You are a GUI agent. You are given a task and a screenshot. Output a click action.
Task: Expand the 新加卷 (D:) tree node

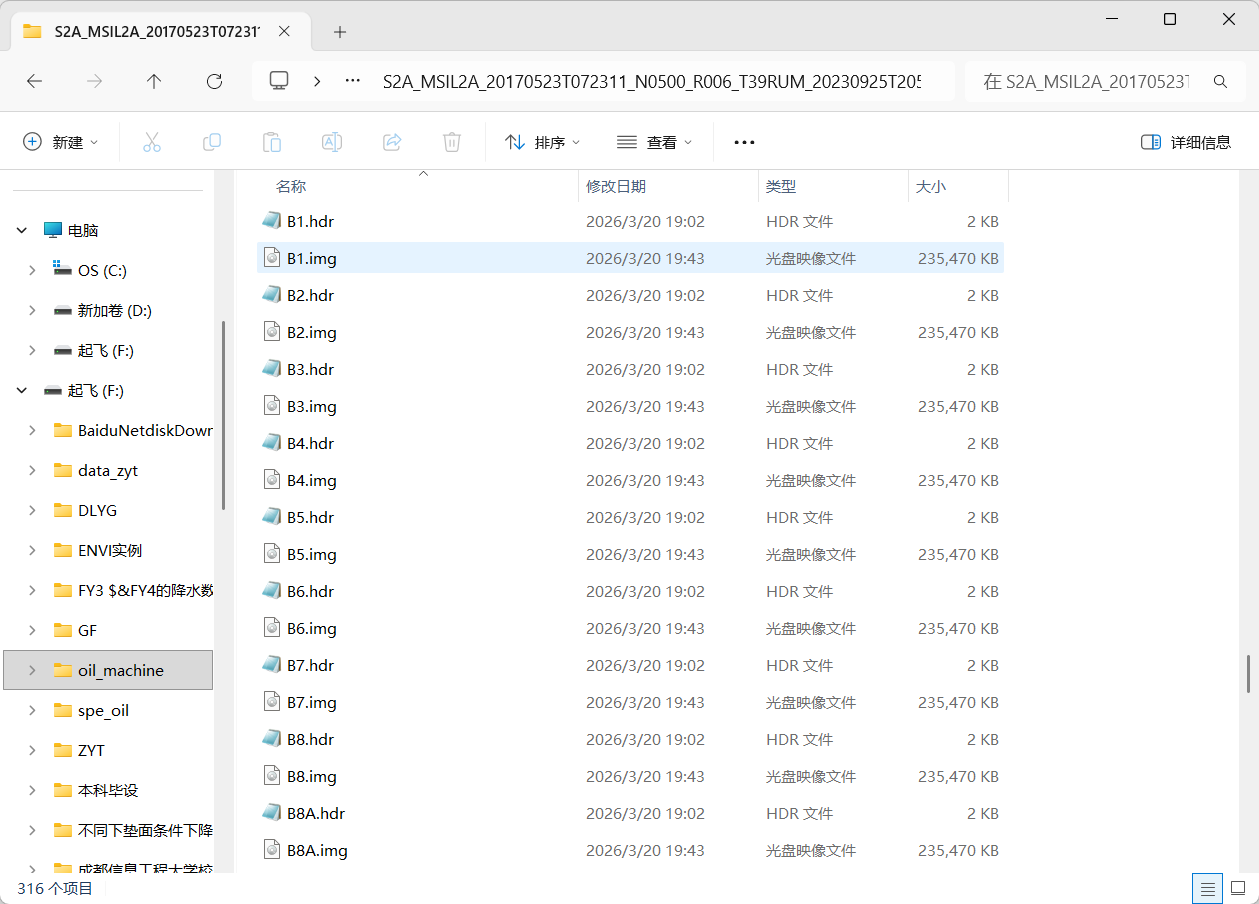32,310
